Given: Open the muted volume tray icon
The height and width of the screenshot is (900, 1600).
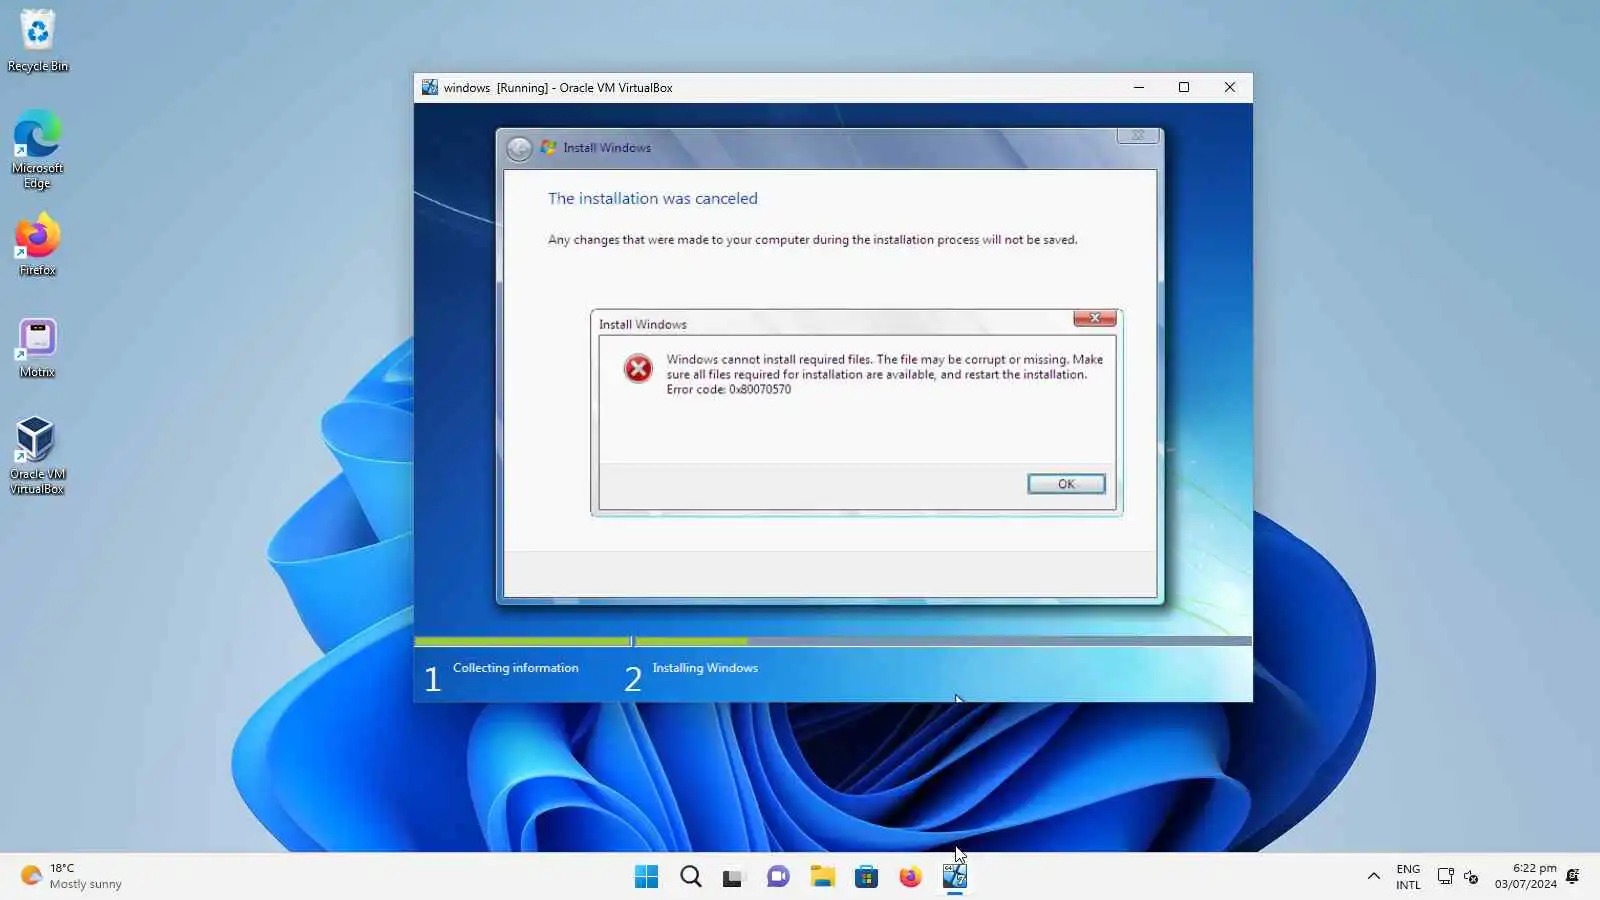Looking at the screenshot, I should click(1471, 876).
